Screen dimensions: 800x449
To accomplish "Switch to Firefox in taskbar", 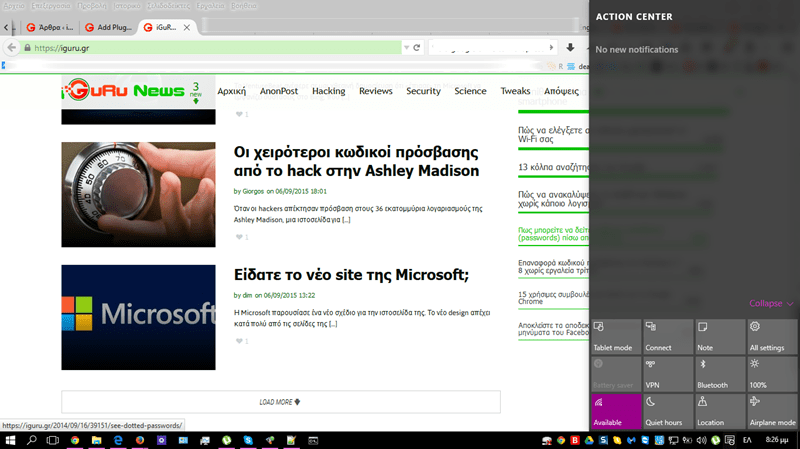I will [140, 440].
